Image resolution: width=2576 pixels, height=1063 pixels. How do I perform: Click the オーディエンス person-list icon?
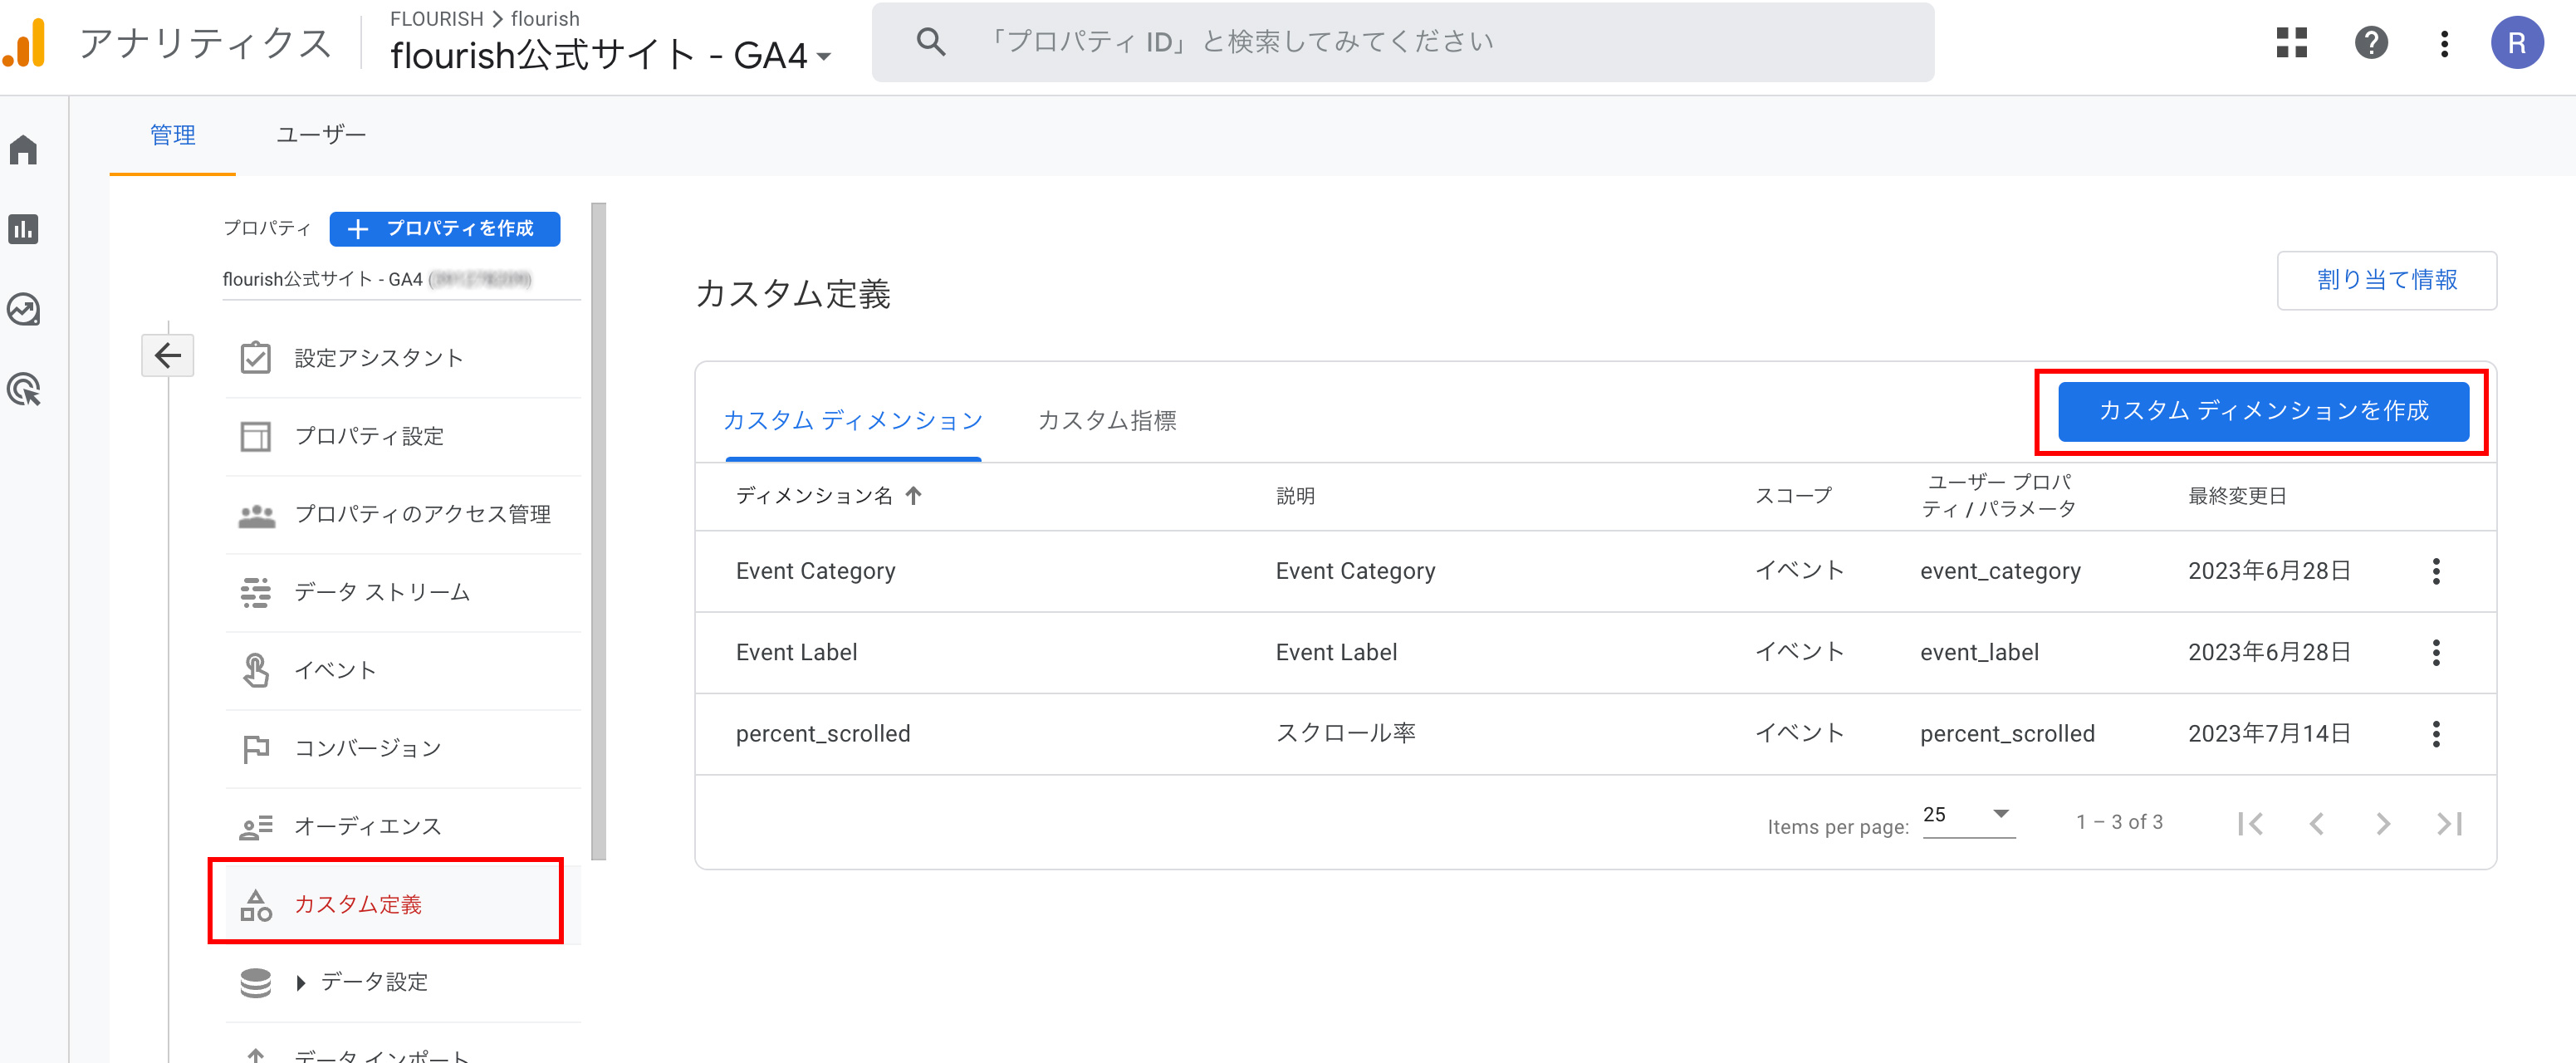coord(256,827)
